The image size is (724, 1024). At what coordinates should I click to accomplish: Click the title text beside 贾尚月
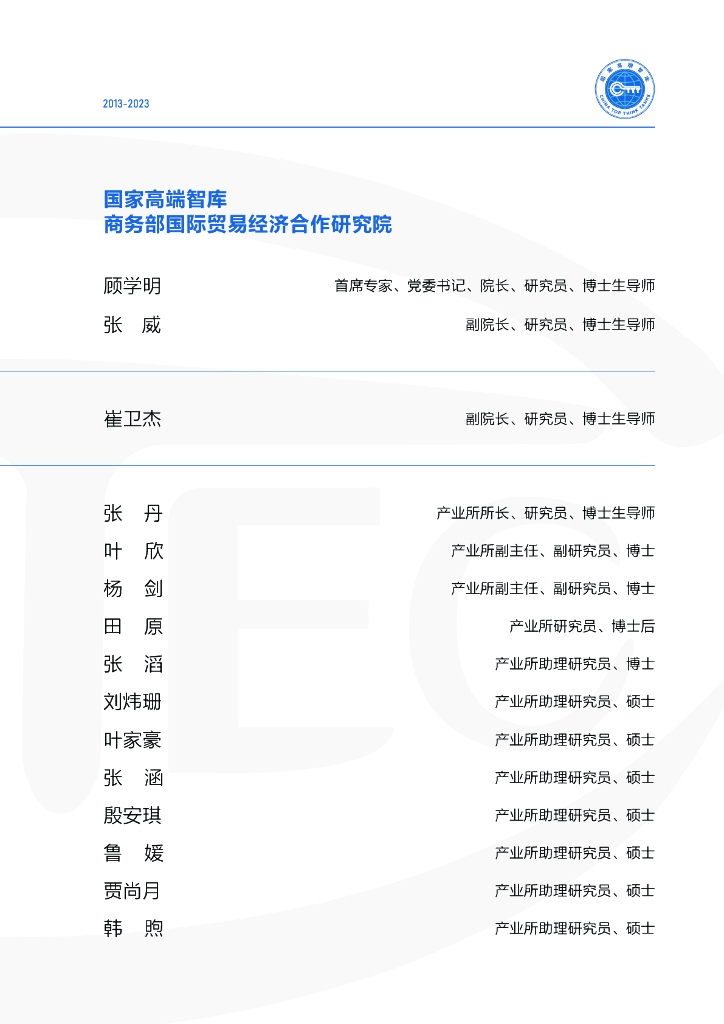(574, 891)
